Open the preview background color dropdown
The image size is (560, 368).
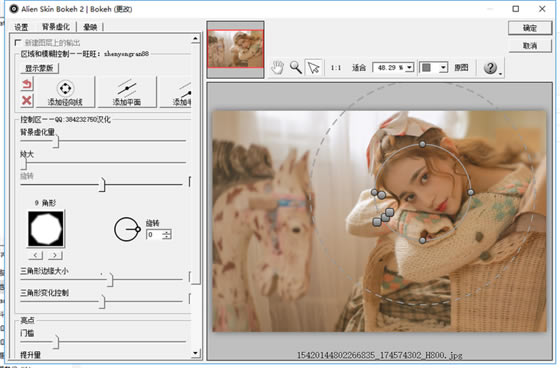(433, 67)
